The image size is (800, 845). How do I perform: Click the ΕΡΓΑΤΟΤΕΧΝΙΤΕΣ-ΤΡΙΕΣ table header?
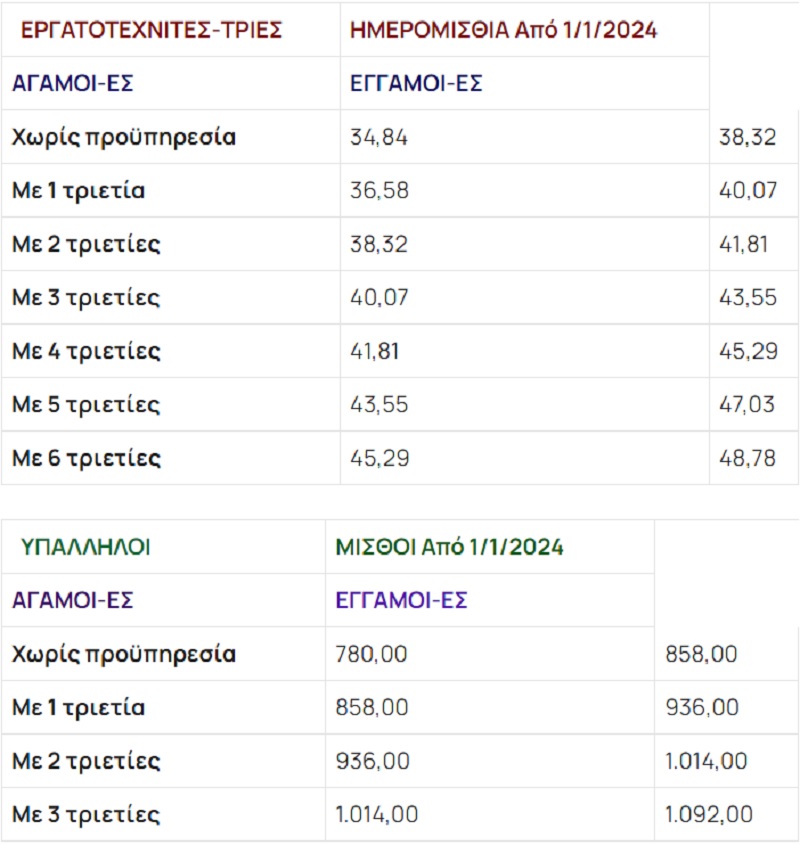tap(147, 30)
